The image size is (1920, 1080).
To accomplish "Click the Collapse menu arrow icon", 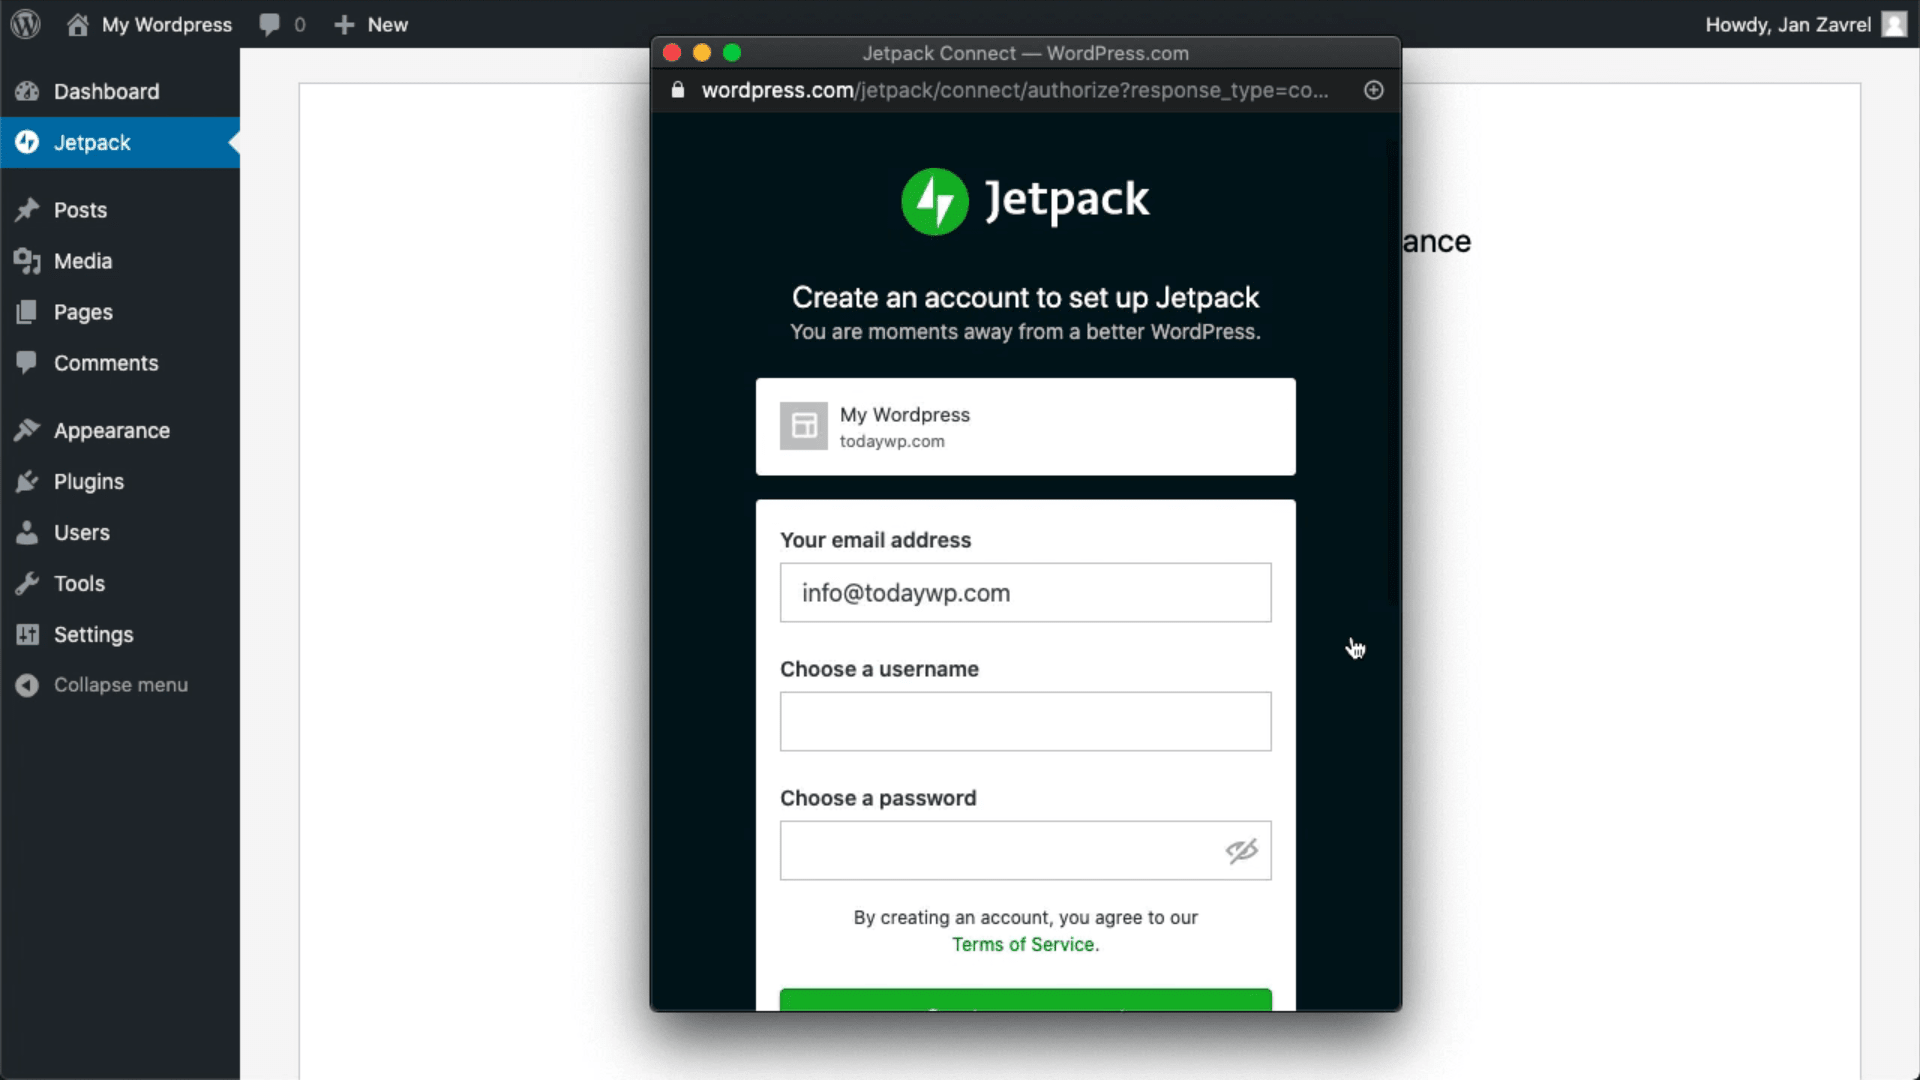I will 27,685.
